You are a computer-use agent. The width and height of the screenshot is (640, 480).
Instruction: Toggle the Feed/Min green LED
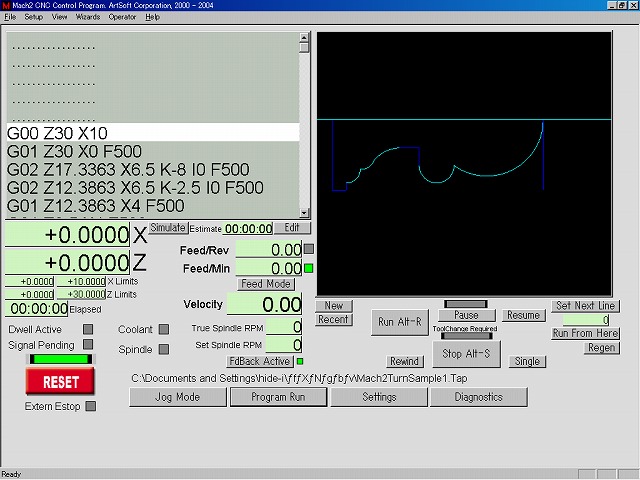(x=309, y=268)
